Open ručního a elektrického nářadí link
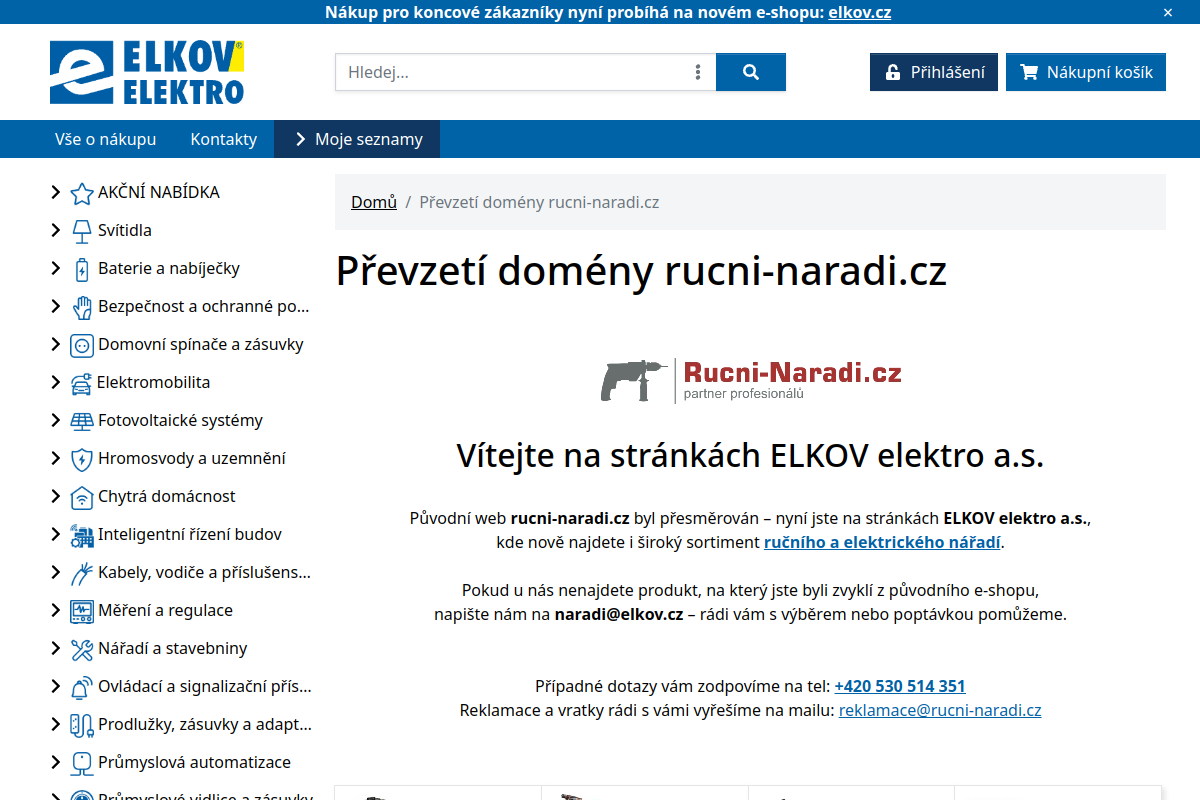This screenshot has height=800, width=1200. (882, 542)
